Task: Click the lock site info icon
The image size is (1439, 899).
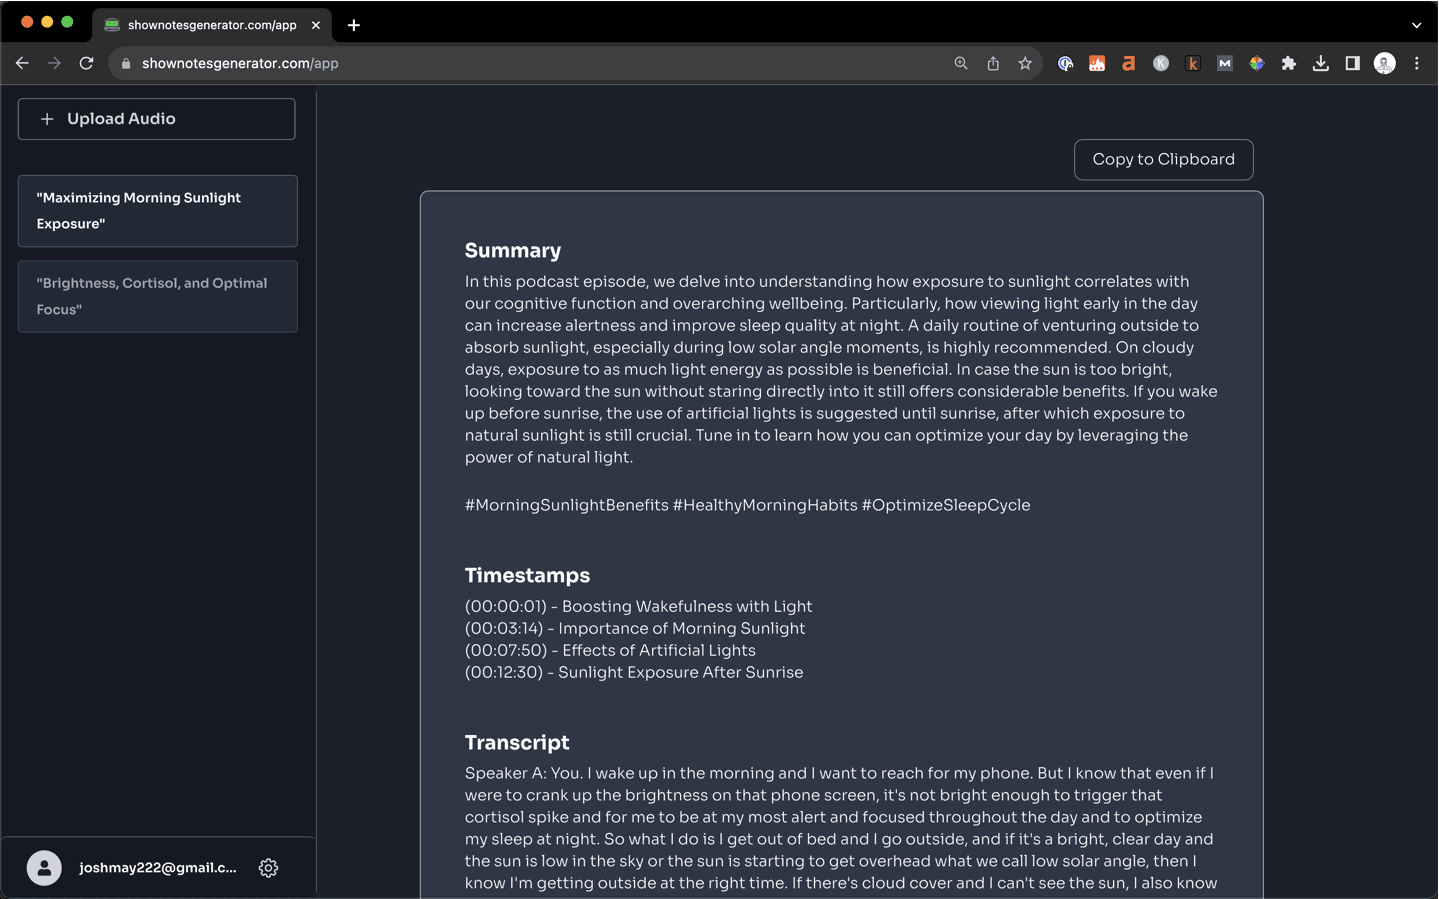Action: tap(126, 63)
